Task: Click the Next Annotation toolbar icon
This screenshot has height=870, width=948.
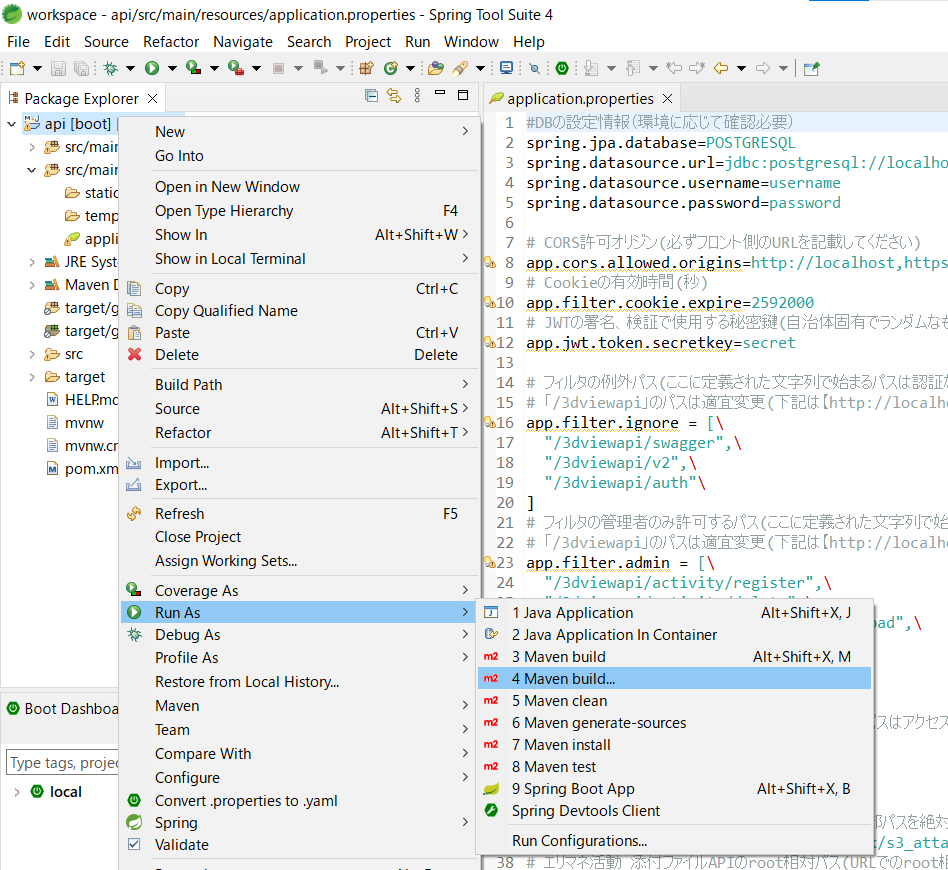Action: click(x=591, y=68)
